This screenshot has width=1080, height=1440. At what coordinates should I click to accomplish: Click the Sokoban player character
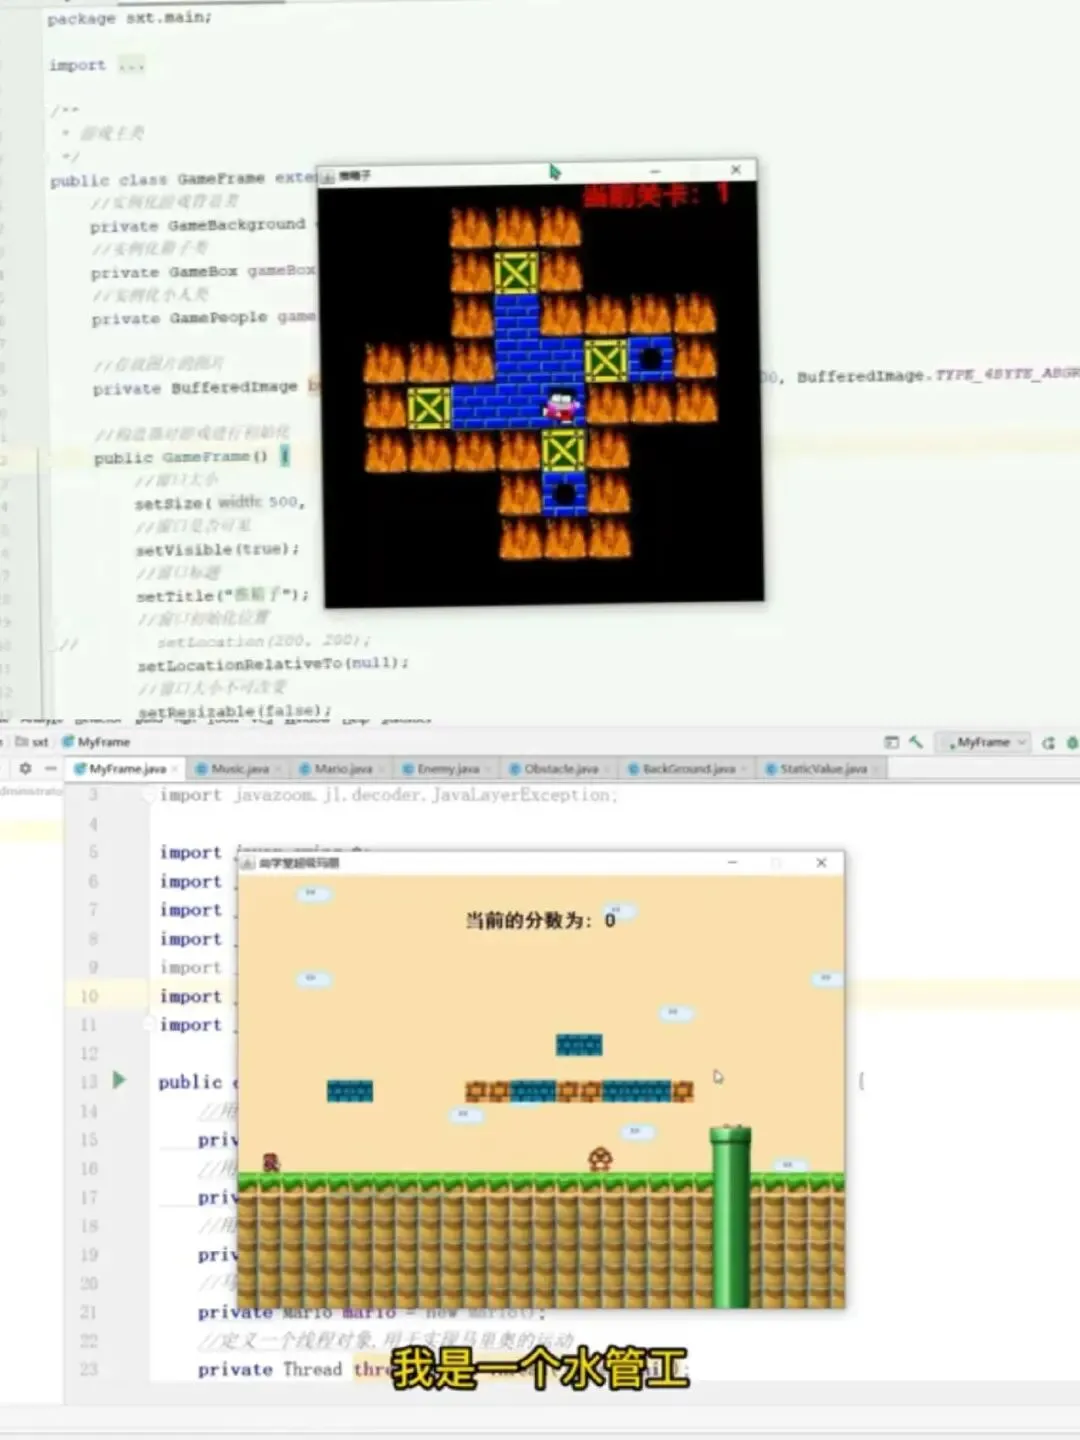[x=561, y=406]
